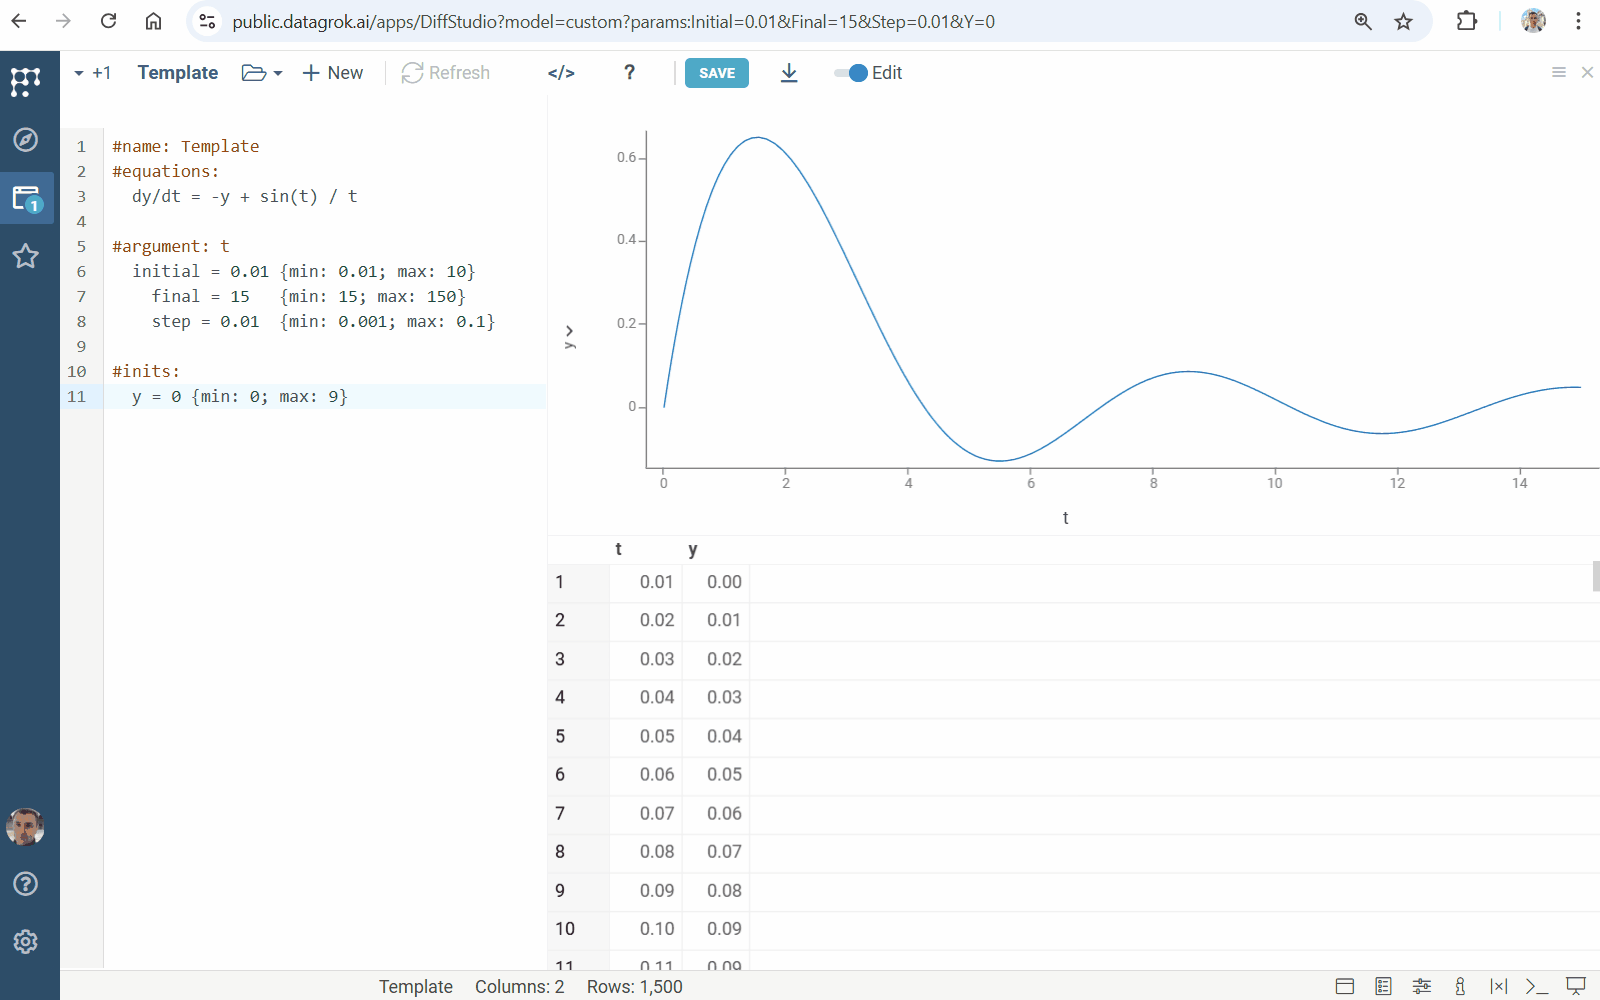Switch to presentation mode icon

pos(1576,986)
